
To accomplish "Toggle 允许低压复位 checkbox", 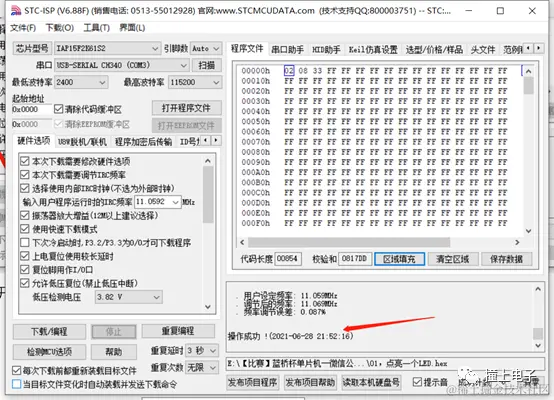I will click(x=24, y=283).
